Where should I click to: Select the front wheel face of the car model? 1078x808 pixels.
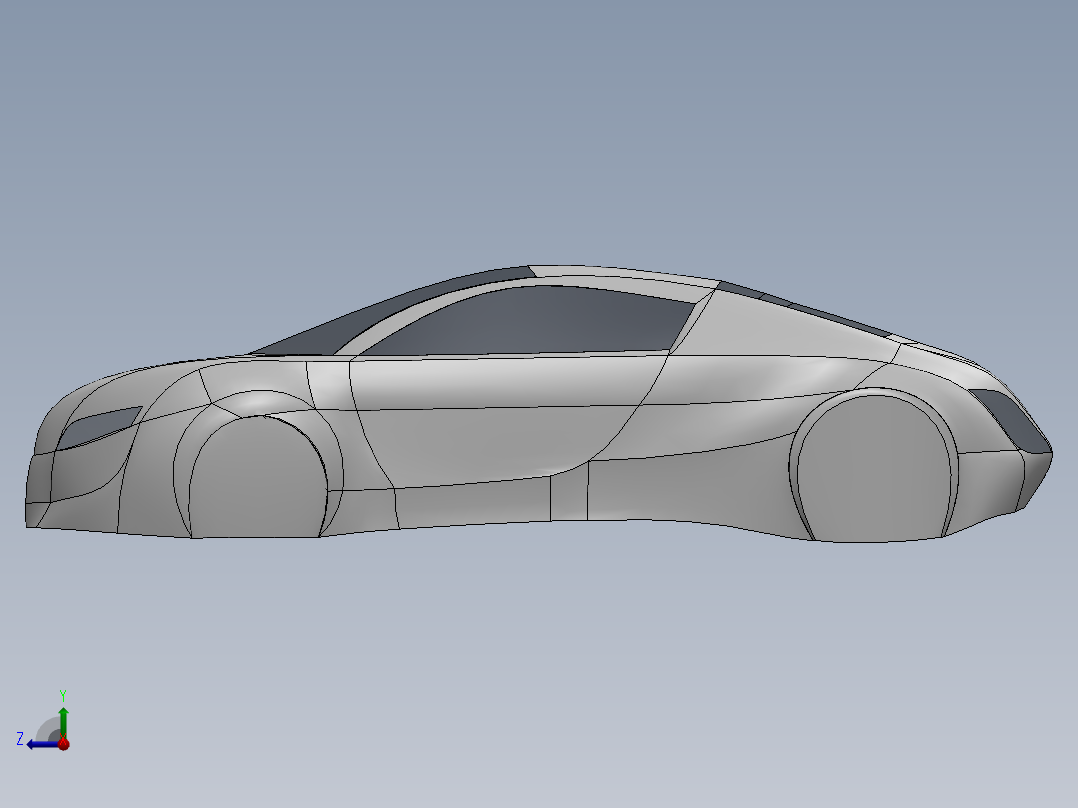258,478
